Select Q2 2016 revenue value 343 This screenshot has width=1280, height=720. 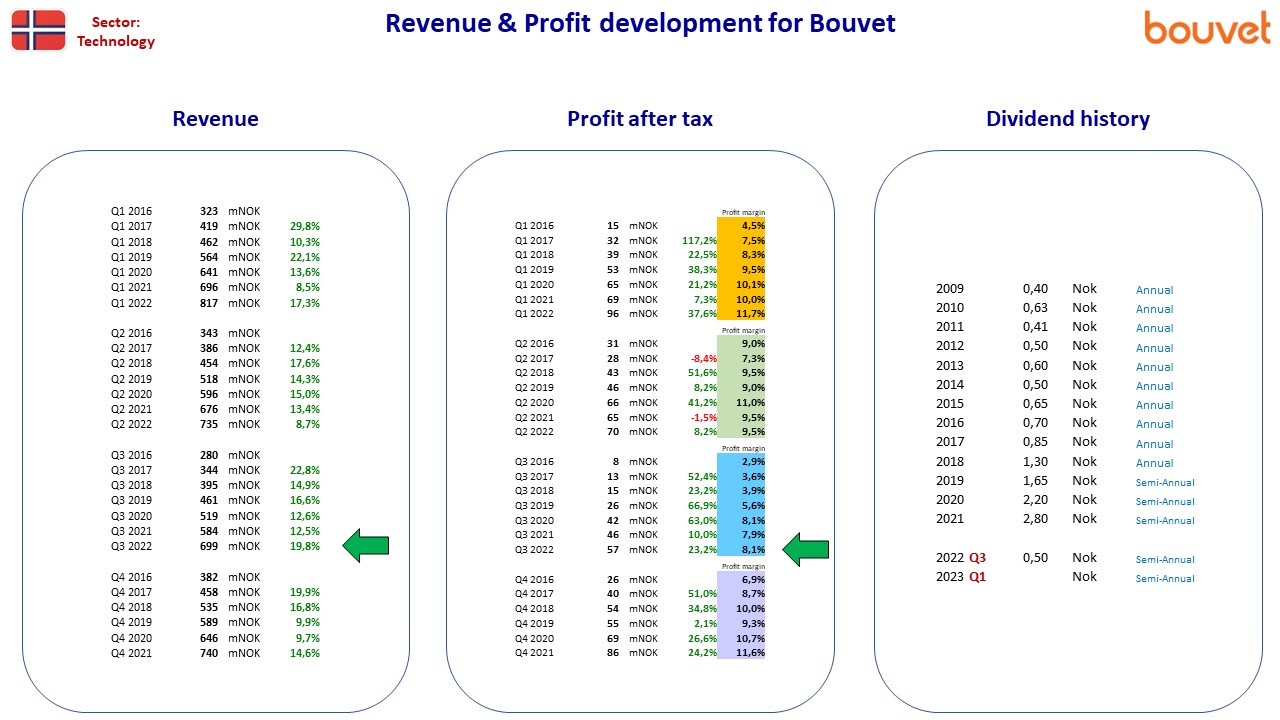pyautogui.click(x=208, y=333)
